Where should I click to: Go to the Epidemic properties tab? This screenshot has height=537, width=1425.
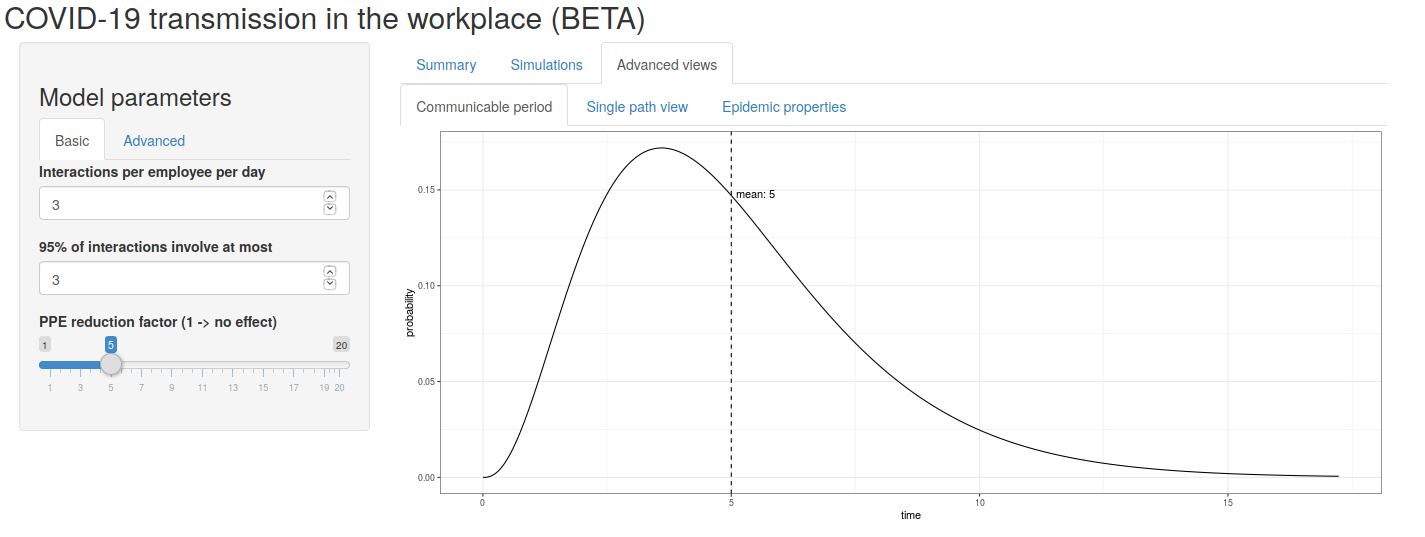coord(784,107)
